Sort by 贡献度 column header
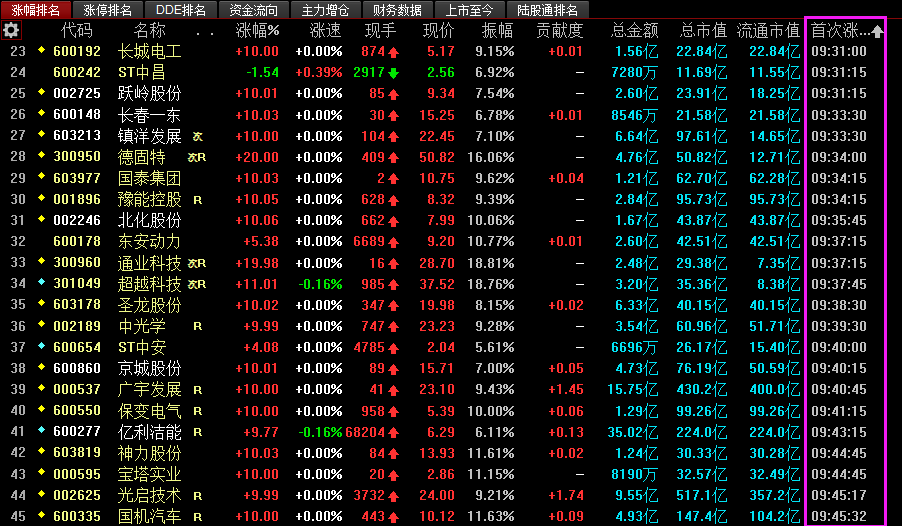Viewport: 902px width, 526px height. 560,31
